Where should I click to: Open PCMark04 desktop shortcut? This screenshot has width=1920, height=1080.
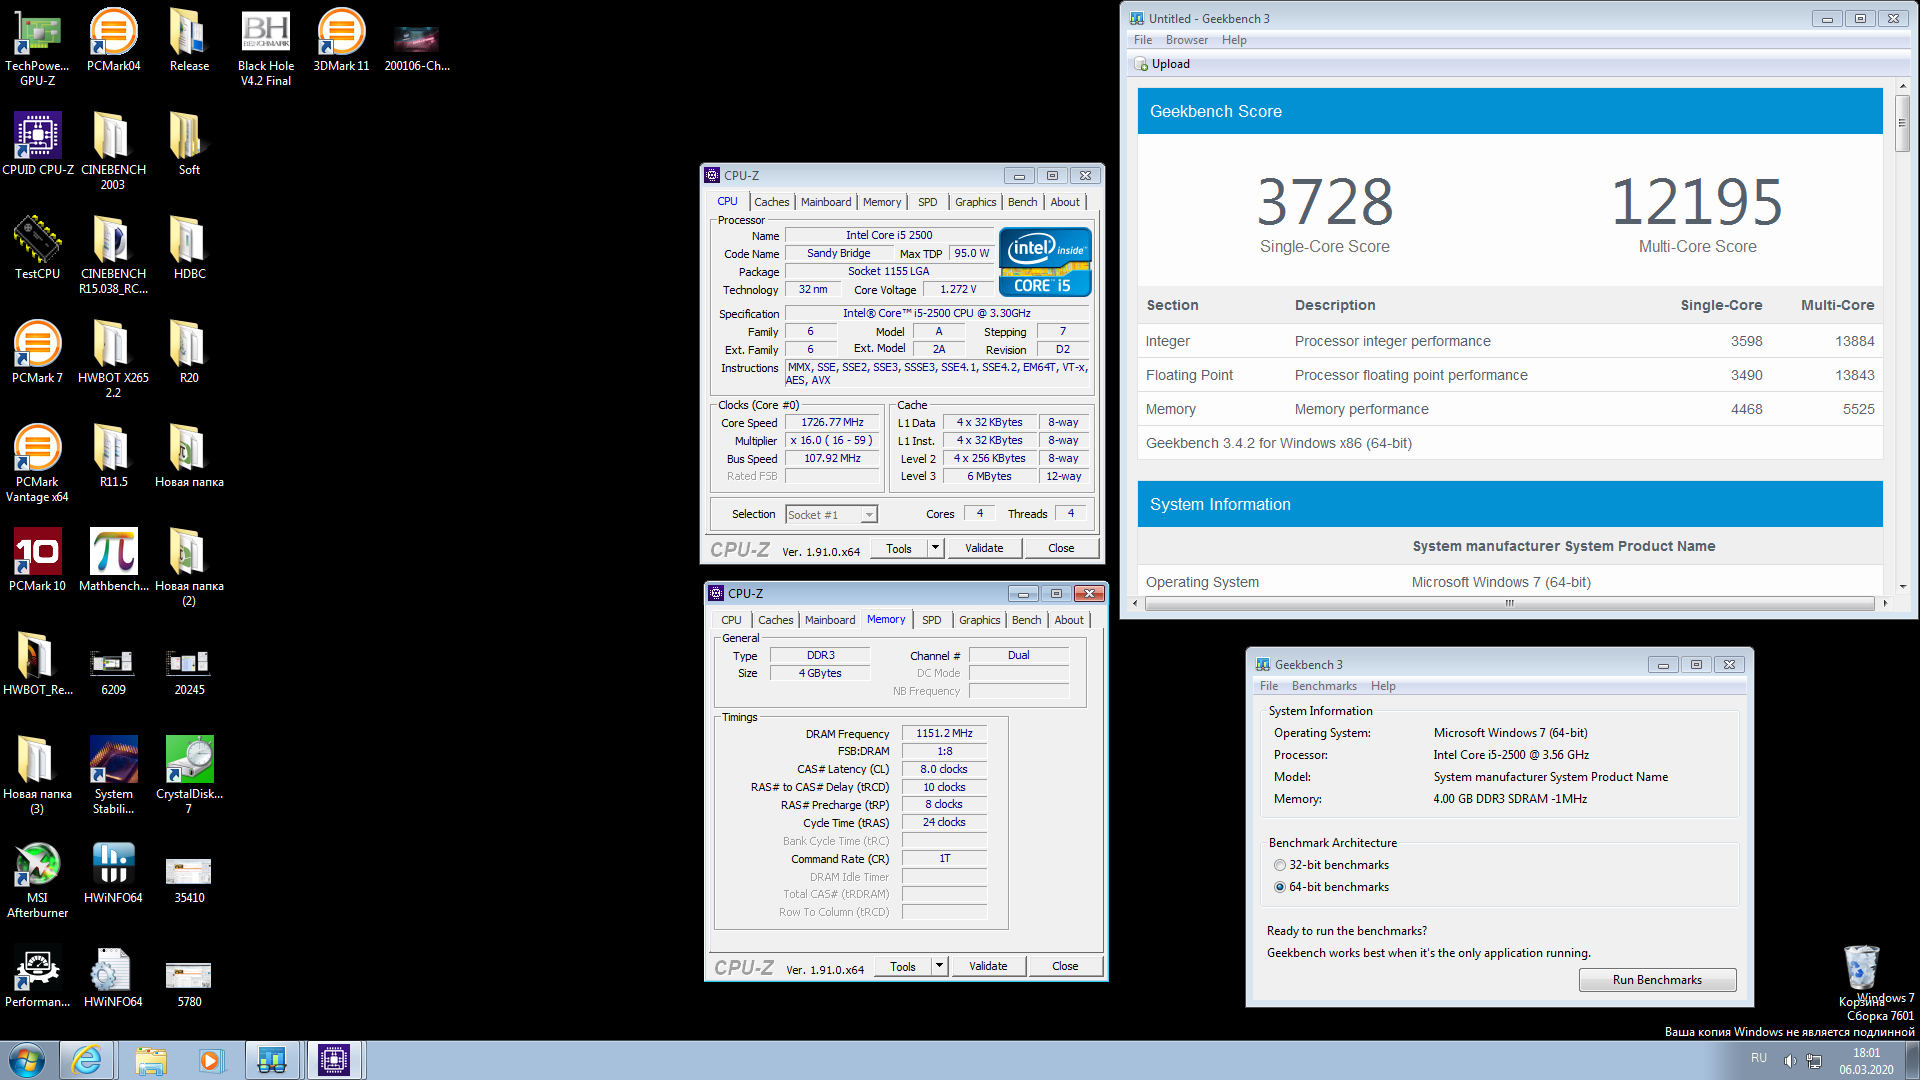(113, 40)
